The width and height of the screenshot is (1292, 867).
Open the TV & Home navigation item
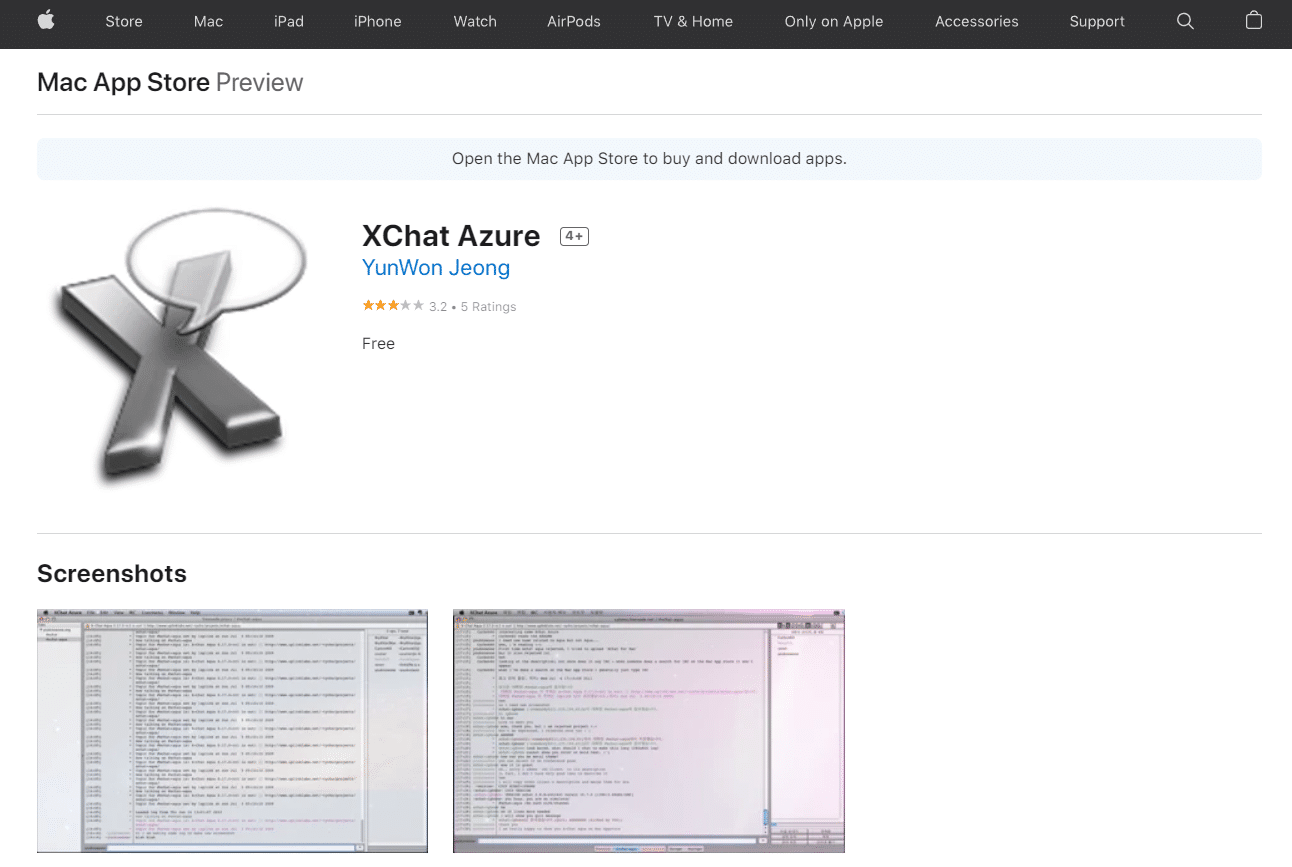click(693, 21)
